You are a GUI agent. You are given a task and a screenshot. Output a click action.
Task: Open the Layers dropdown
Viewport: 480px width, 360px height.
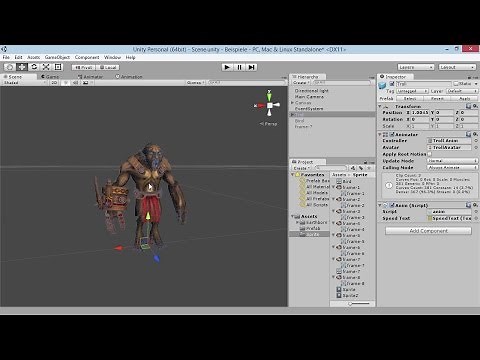tap(416, 67)
